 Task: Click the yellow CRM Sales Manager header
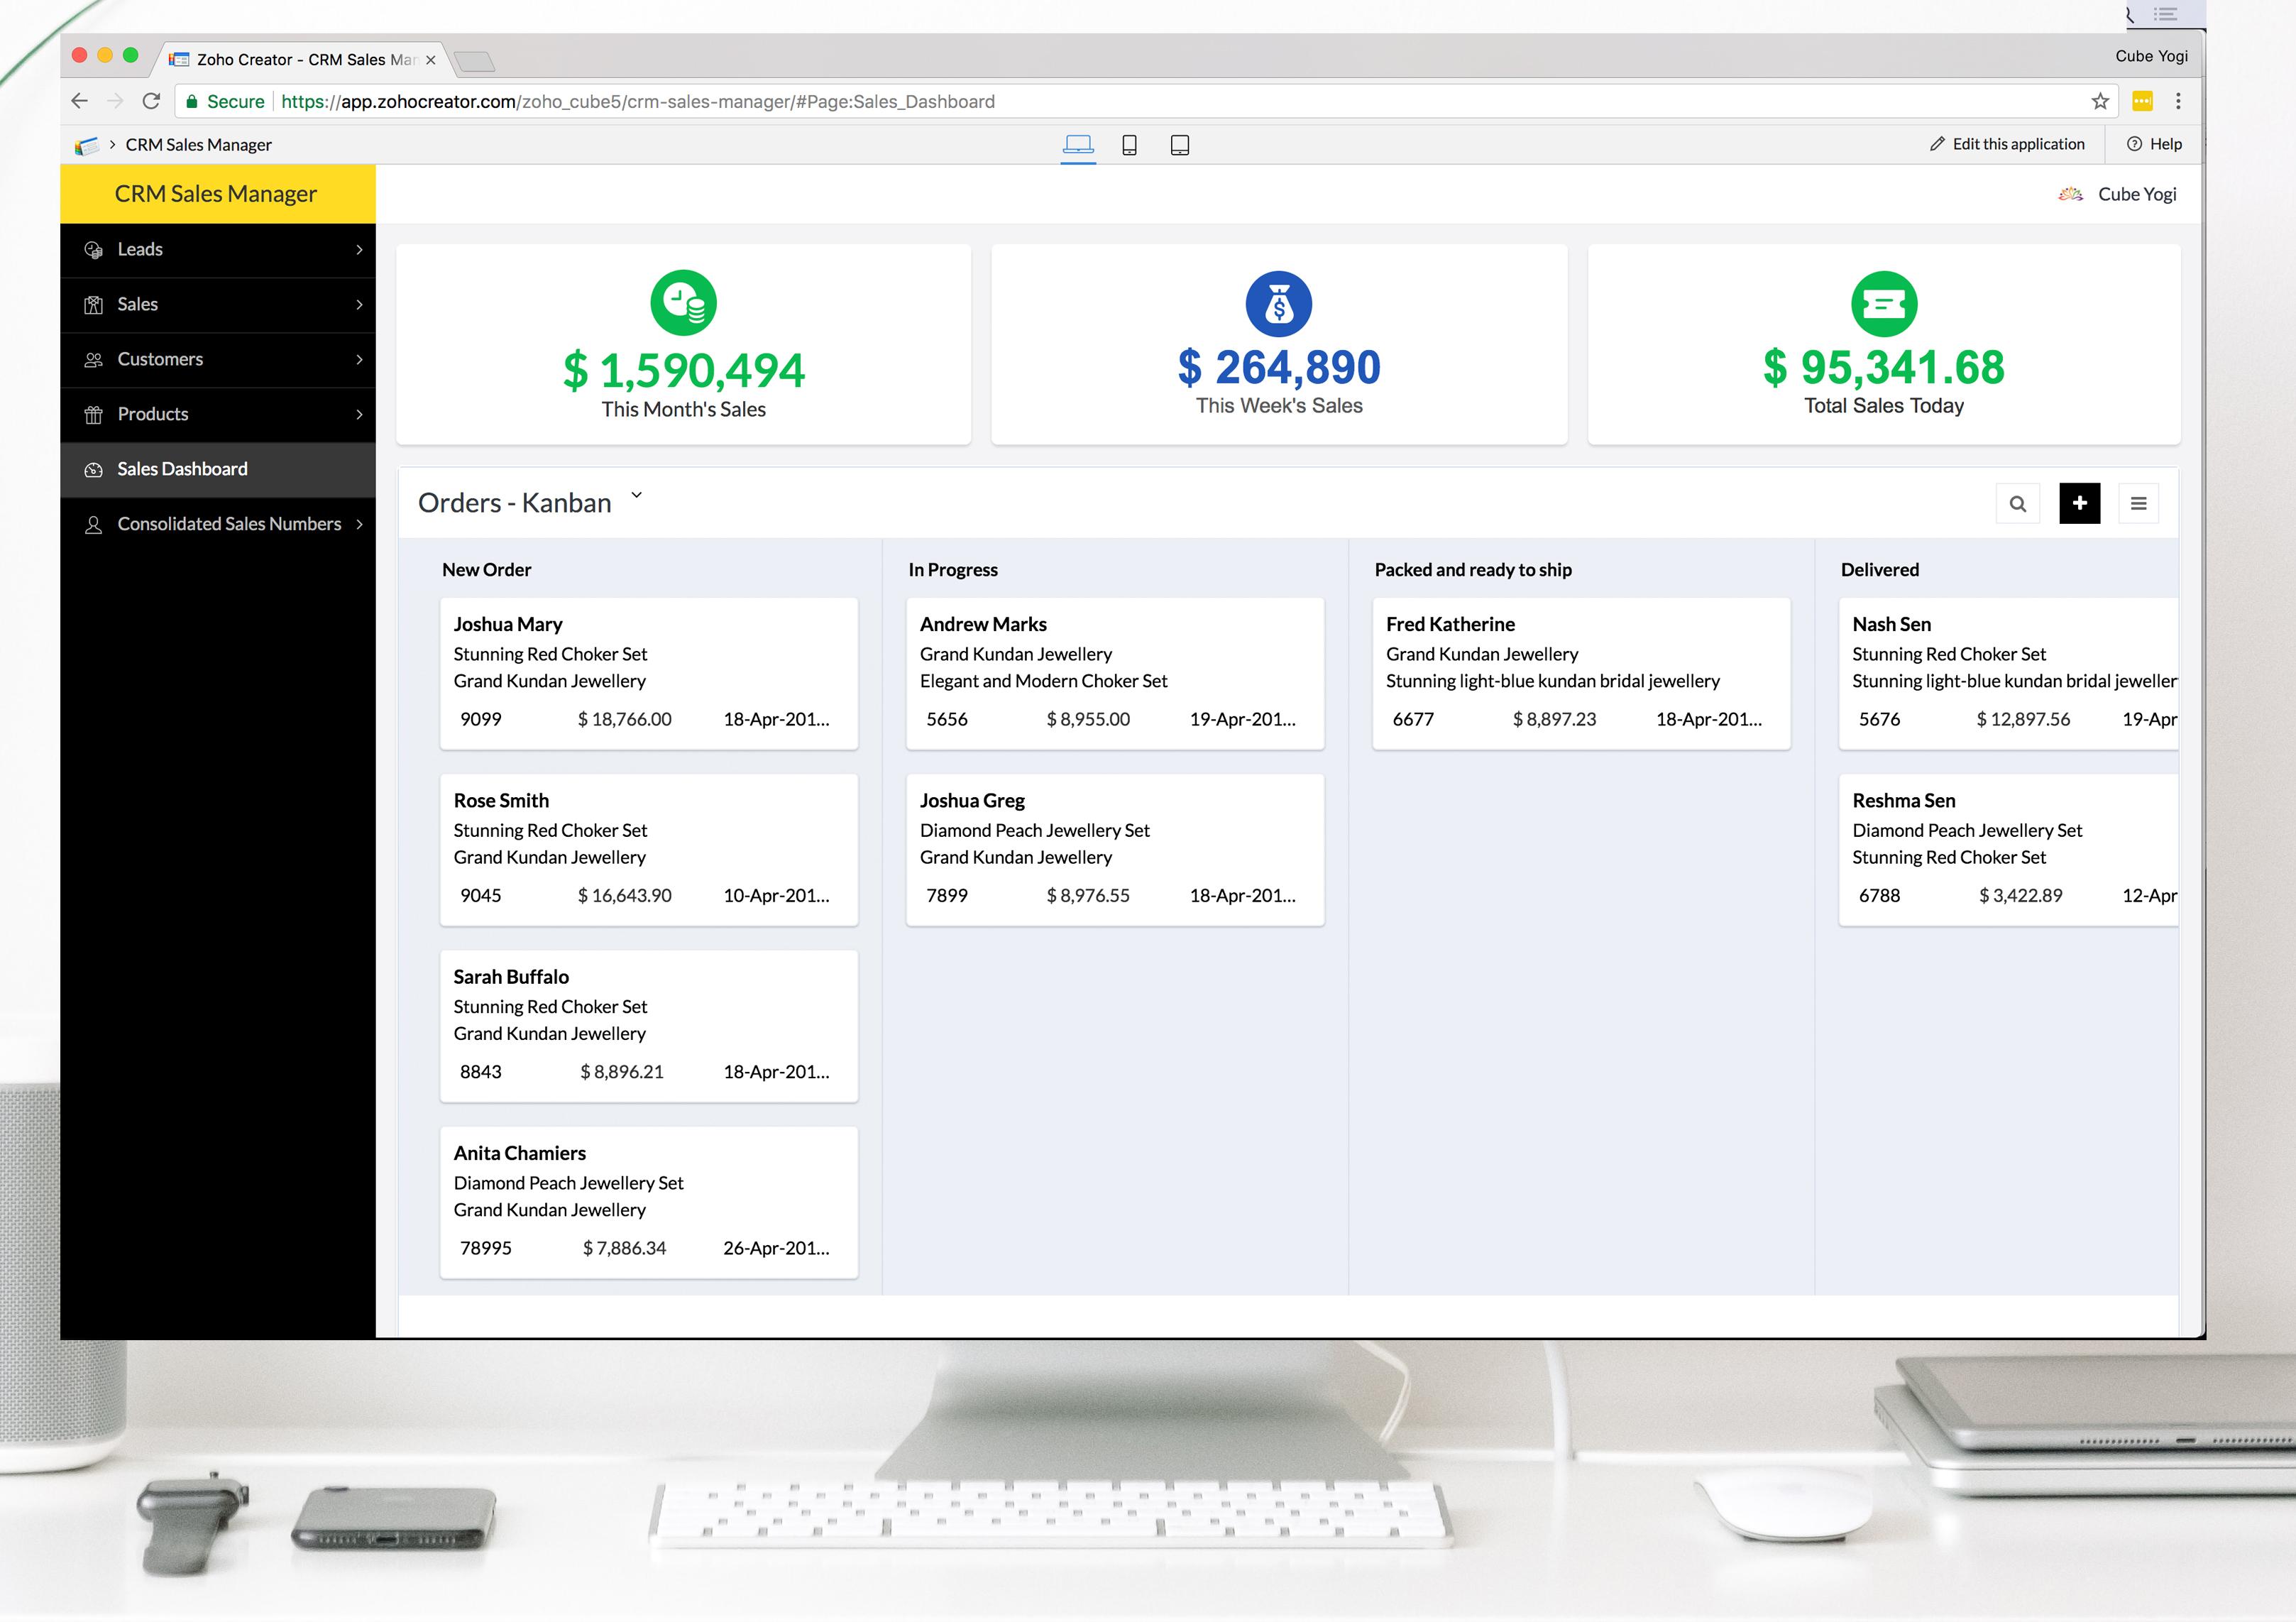[218, 194]
